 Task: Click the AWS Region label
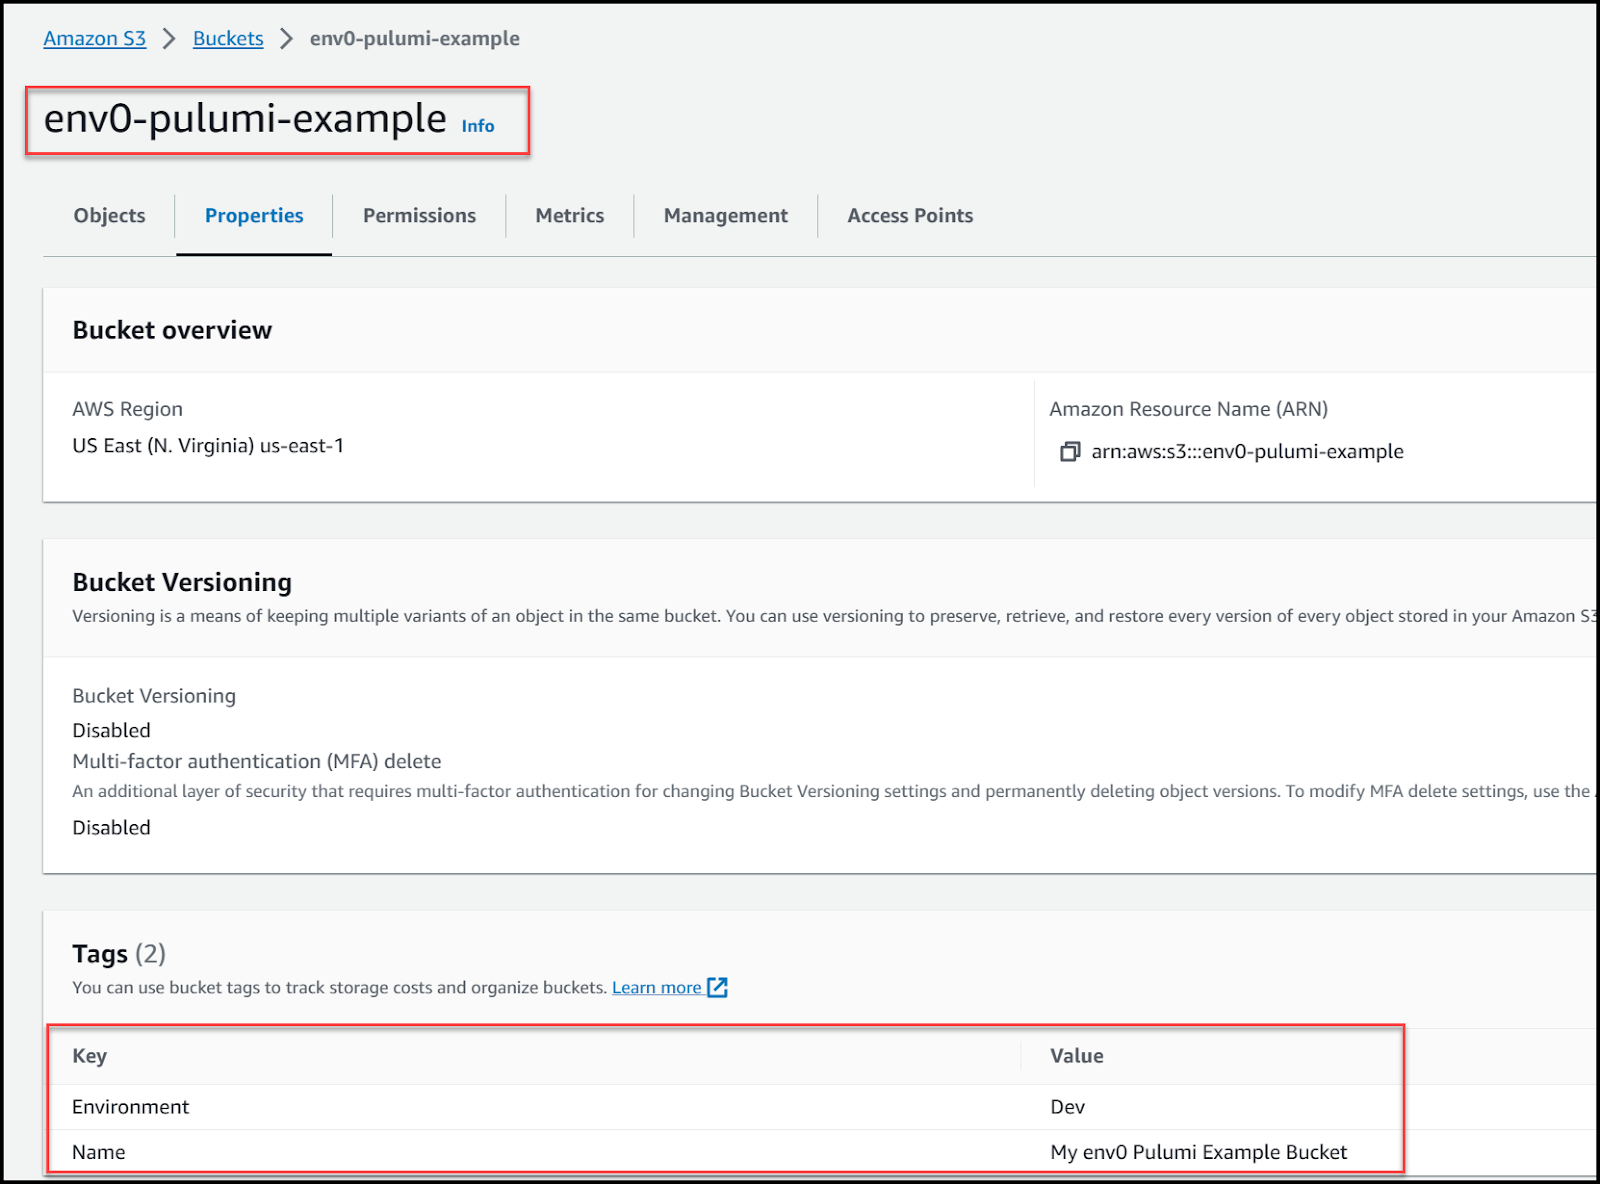pos(128,409)
